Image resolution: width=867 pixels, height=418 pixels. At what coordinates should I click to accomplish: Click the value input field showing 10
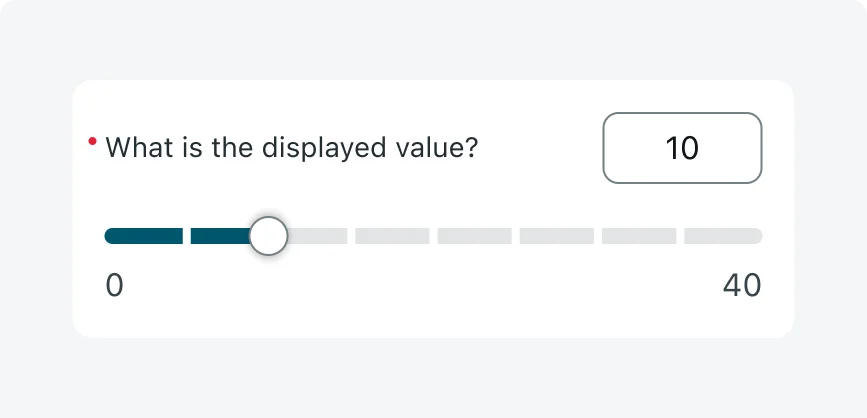(682, 148)
